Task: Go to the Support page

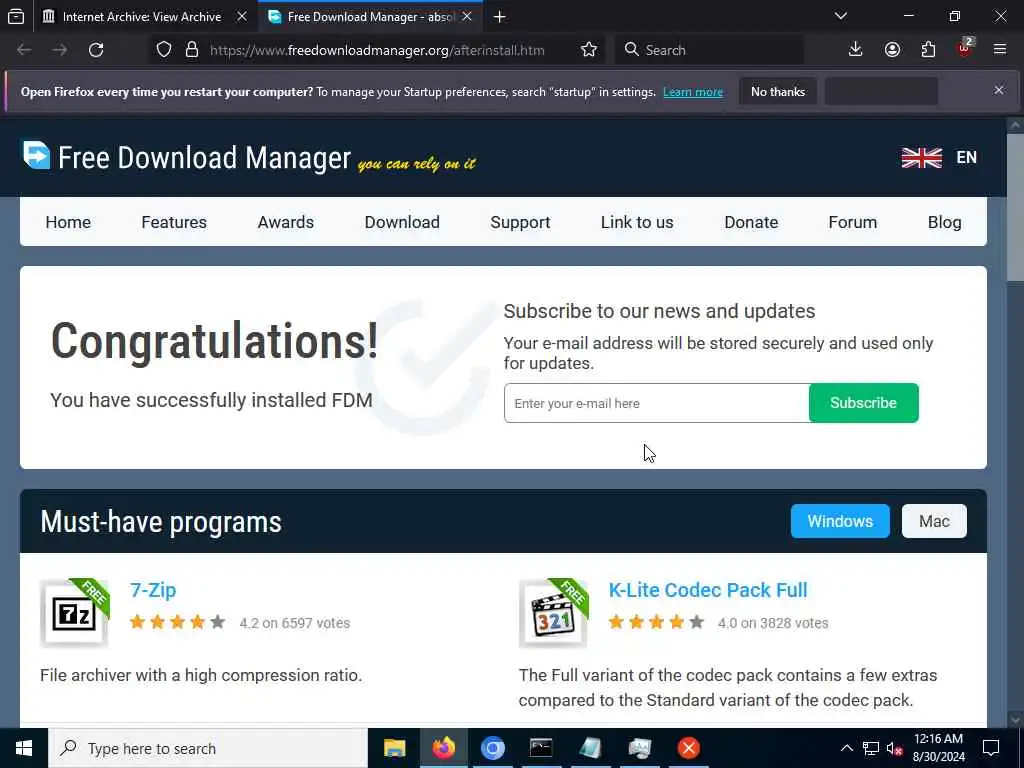Action: point(520,222)
